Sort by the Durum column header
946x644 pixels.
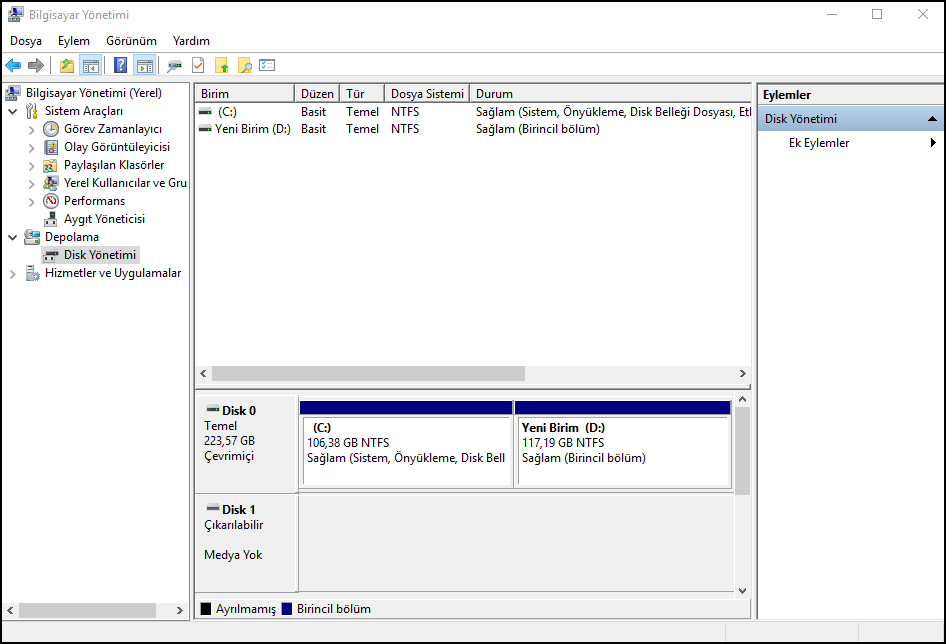coord(611,94)
